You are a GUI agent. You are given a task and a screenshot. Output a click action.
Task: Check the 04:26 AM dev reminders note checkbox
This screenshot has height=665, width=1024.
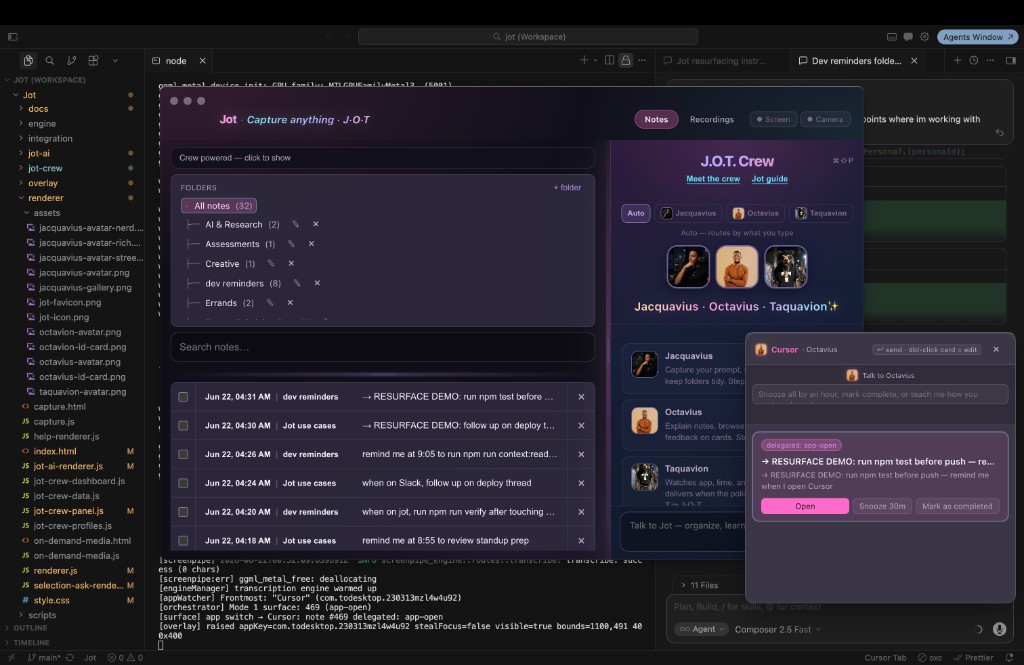tap(184, 454)
